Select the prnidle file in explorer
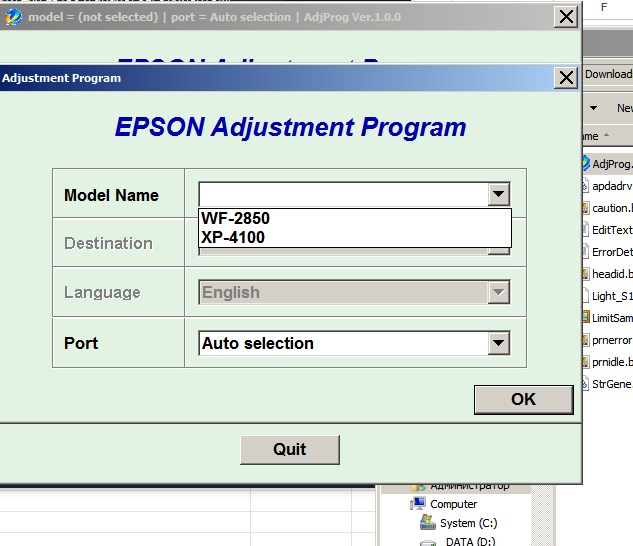This screenshot has height=546, width=633. coord(608,362)
